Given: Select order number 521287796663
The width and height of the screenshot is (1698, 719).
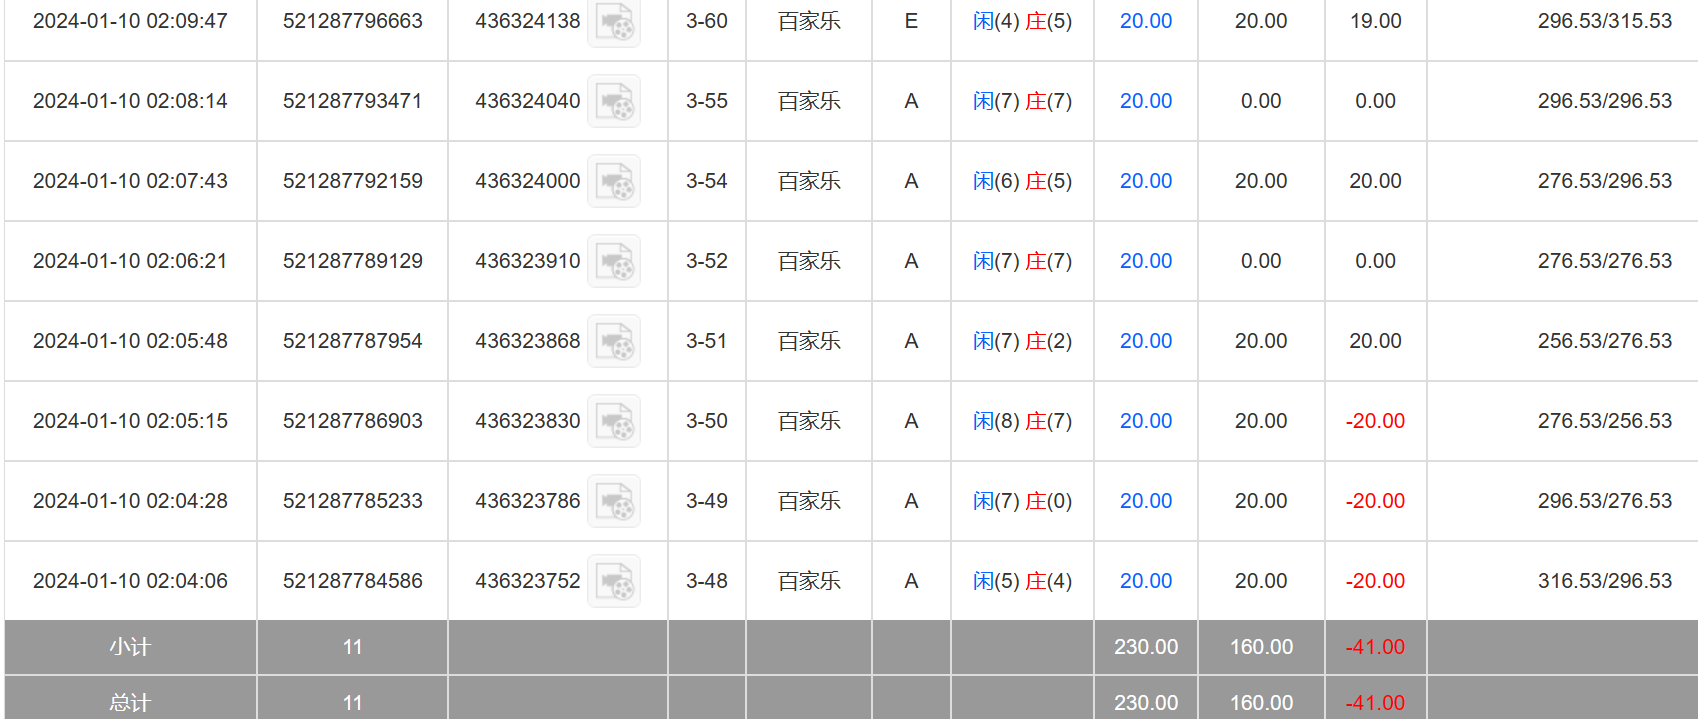Looking at the screenshot, I should [x=353, y=21].
